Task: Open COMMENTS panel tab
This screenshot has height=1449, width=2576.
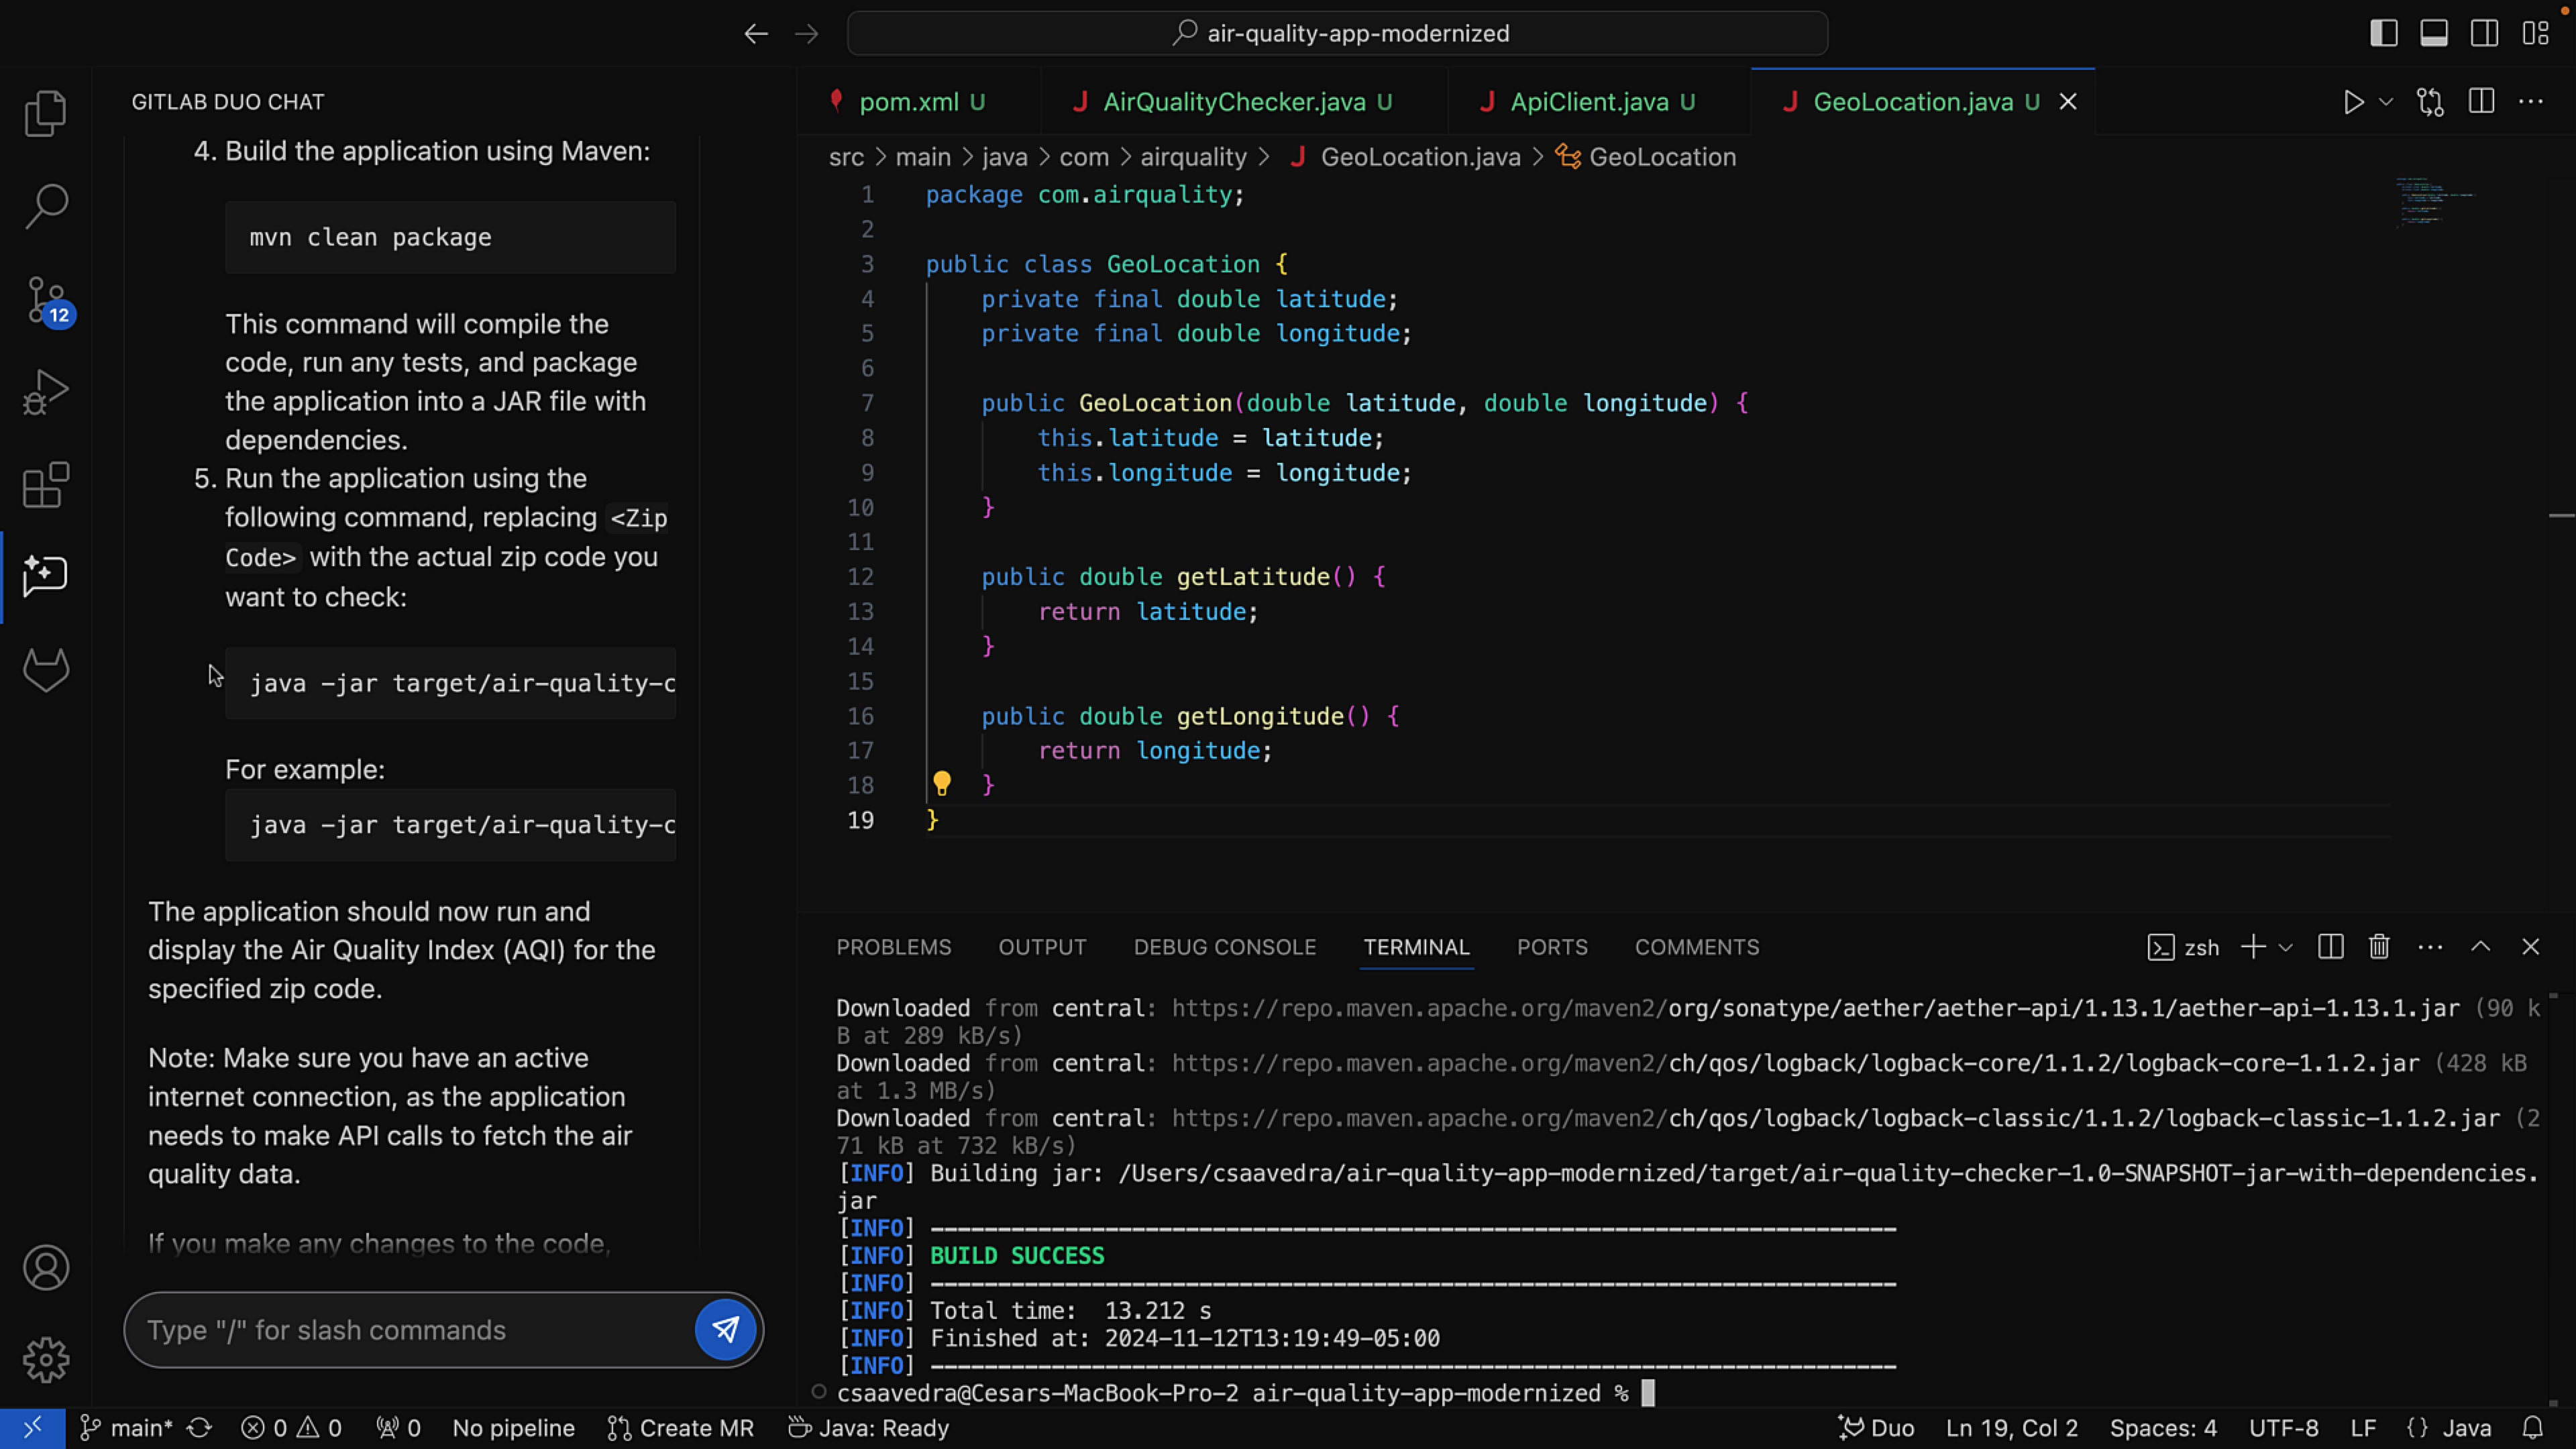Action: coord(1696,947)
